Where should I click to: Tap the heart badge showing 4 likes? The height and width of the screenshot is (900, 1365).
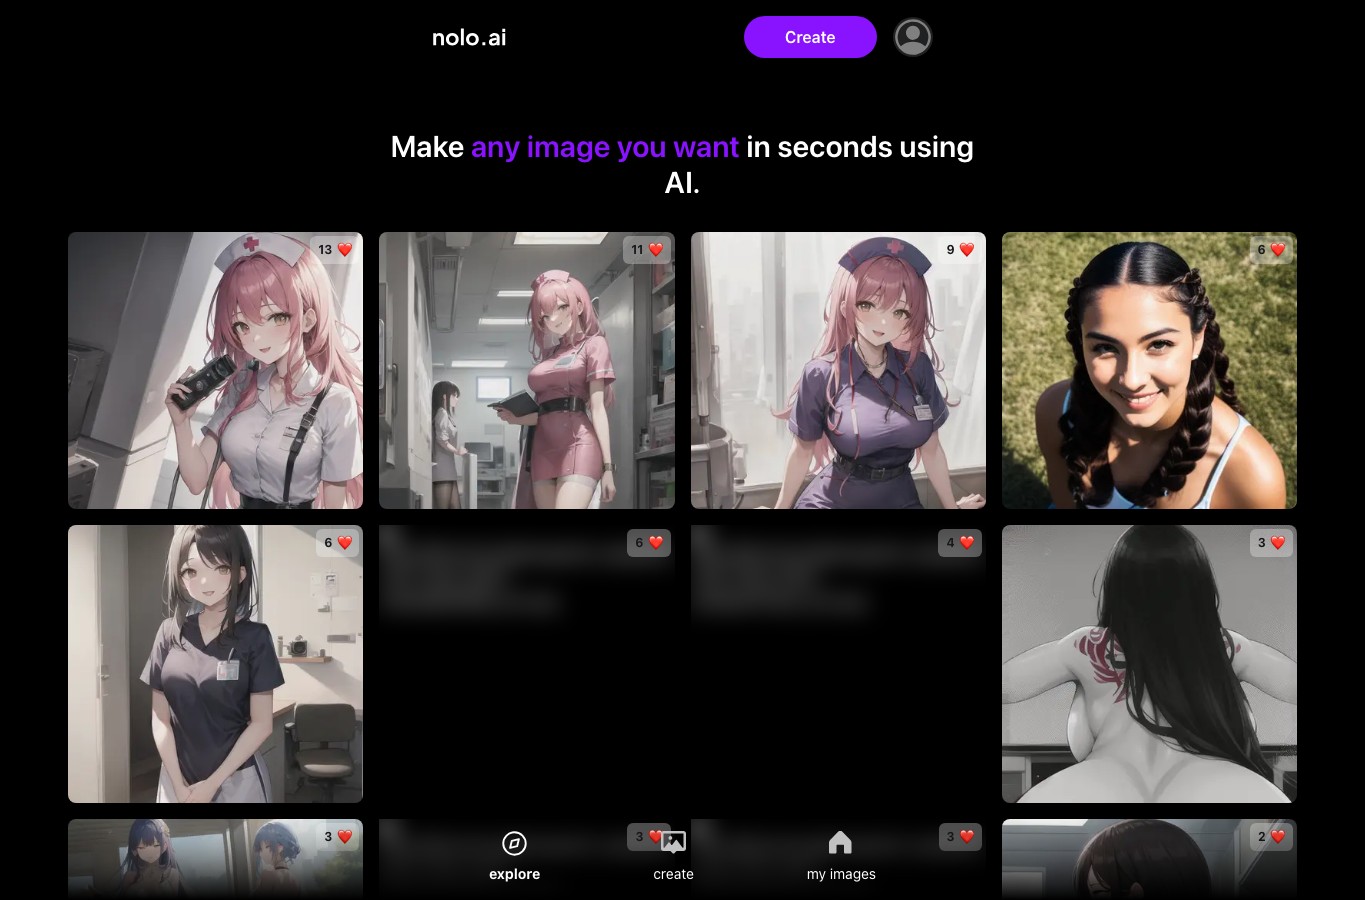point(959,543)
